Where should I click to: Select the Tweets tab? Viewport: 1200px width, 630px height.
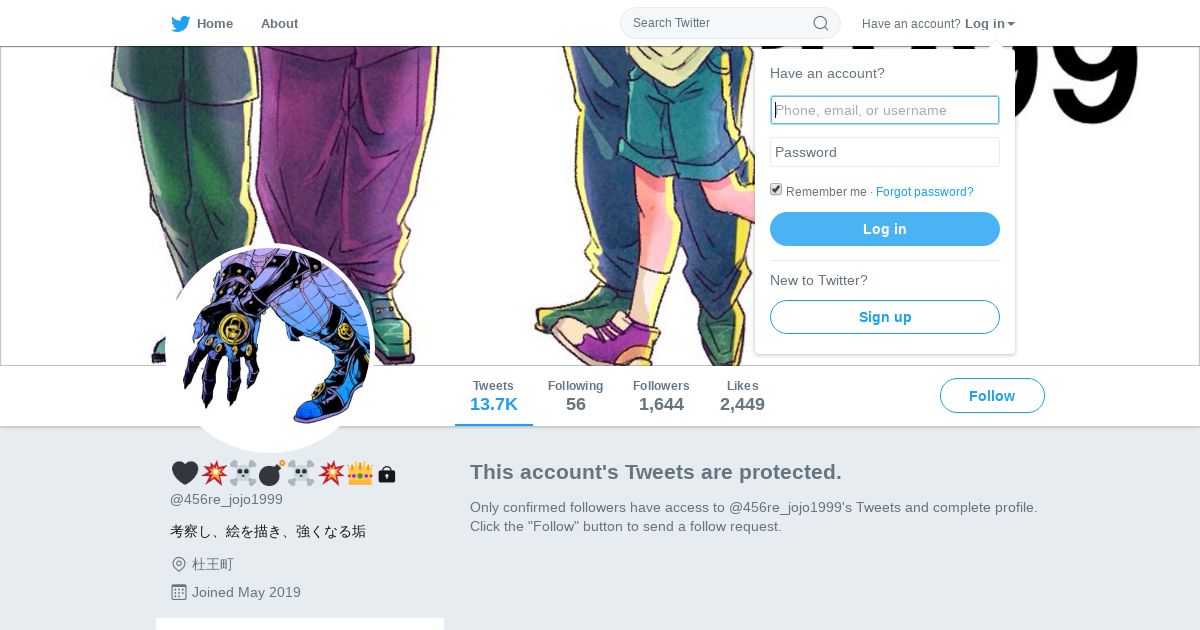tap(494, 396)
